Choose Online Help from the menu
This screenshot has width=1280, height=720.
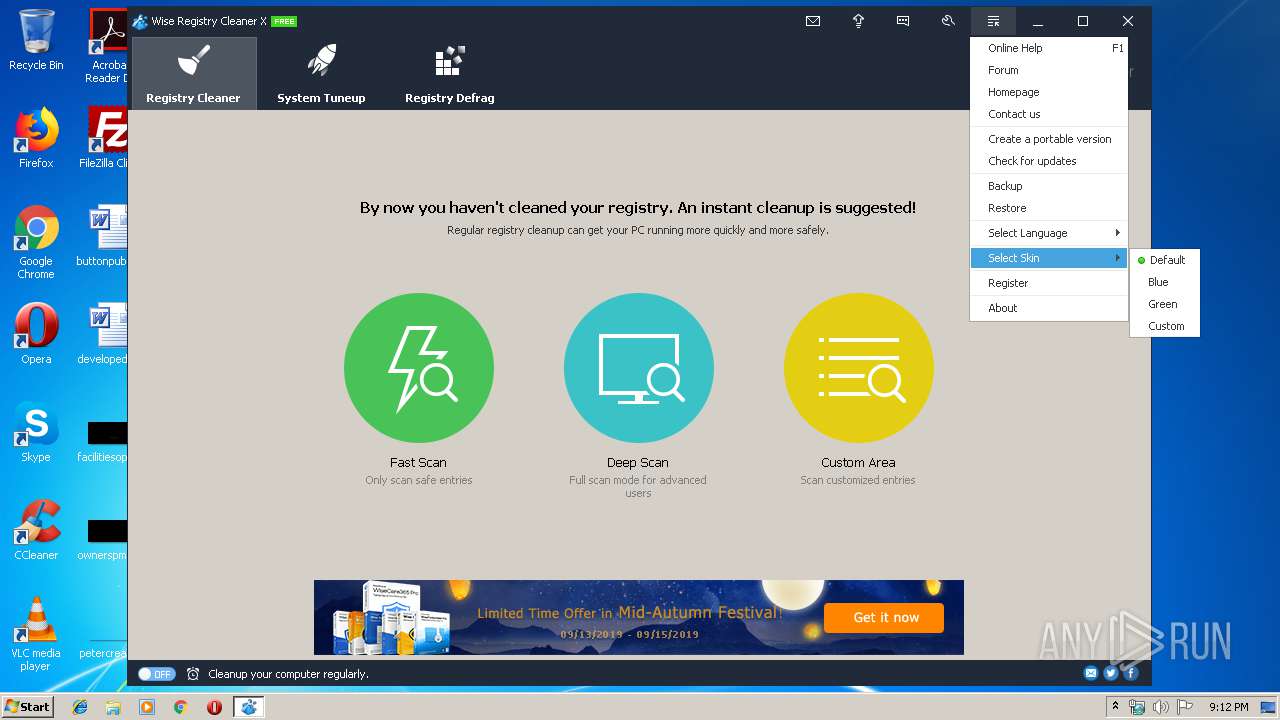tap(1049, 48)
